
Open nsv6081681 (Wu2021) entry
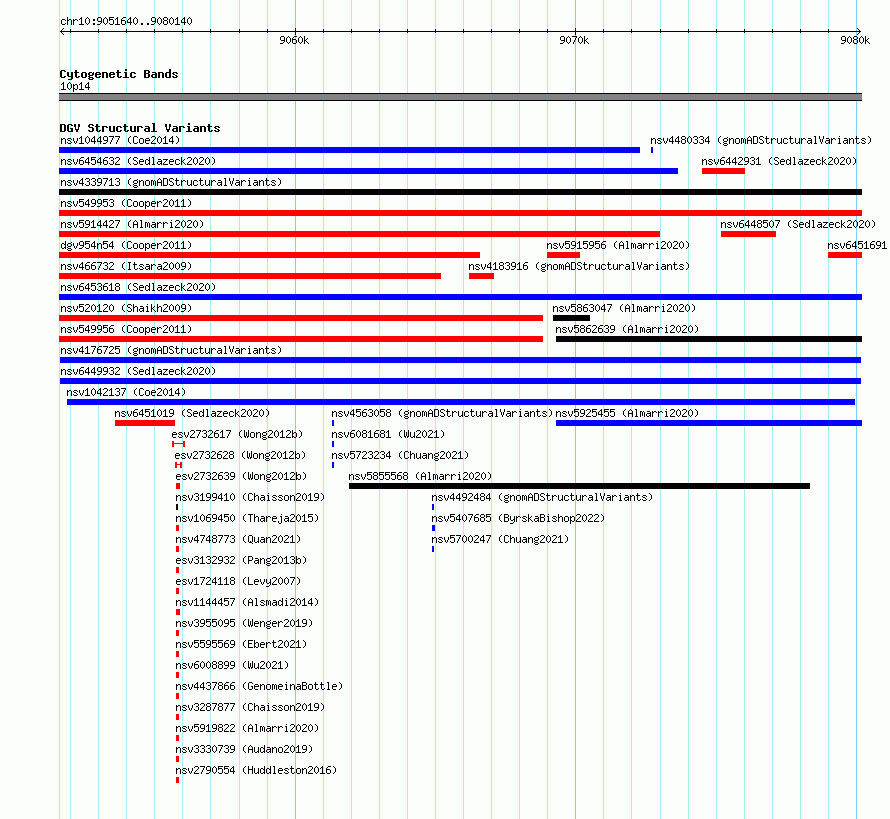click(x=388, y=434)
